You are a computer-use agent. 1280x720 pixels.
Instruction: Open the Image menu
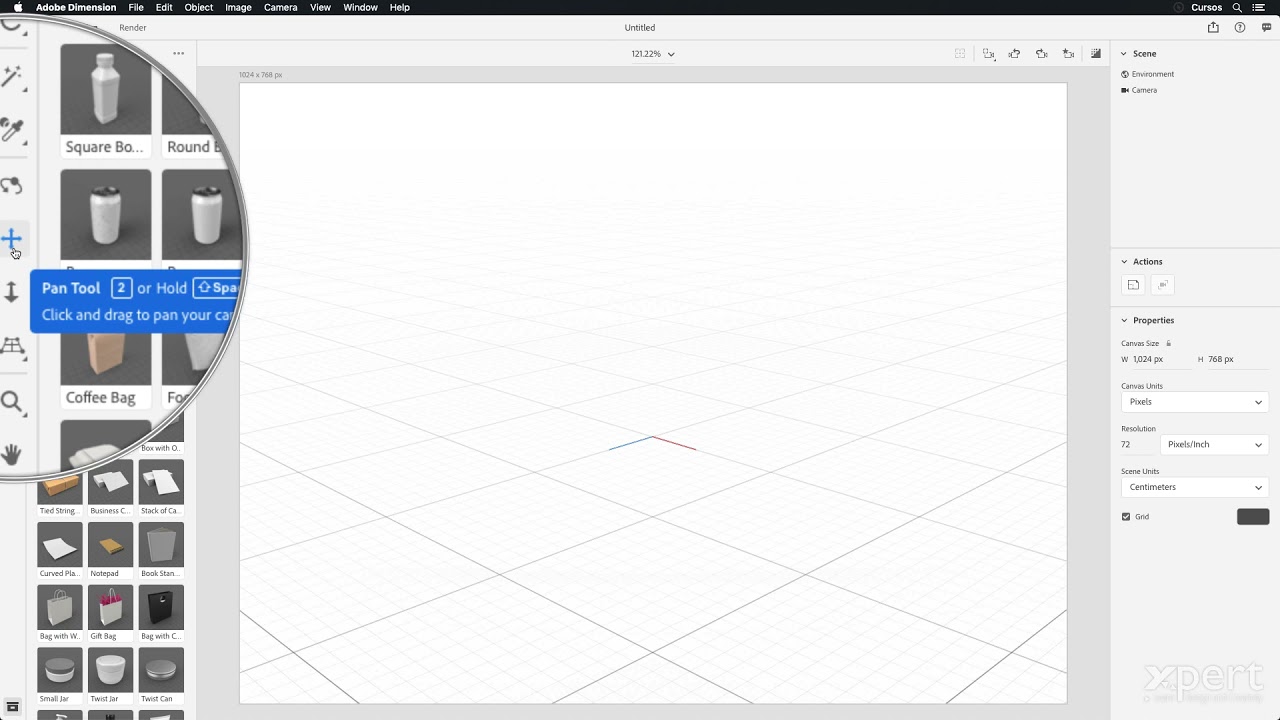[x=238, y=7]
